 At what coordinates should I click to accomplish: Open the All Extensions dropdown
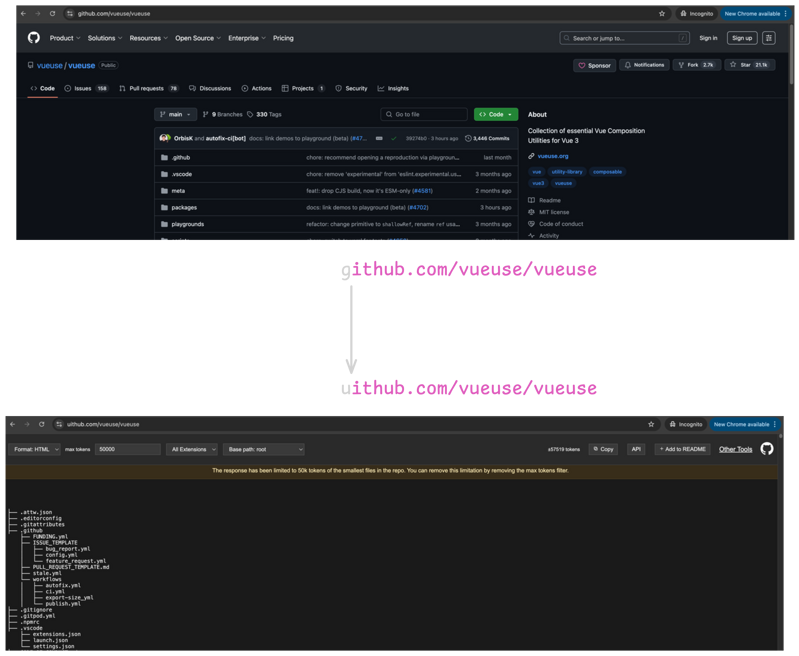pos(192,449)
